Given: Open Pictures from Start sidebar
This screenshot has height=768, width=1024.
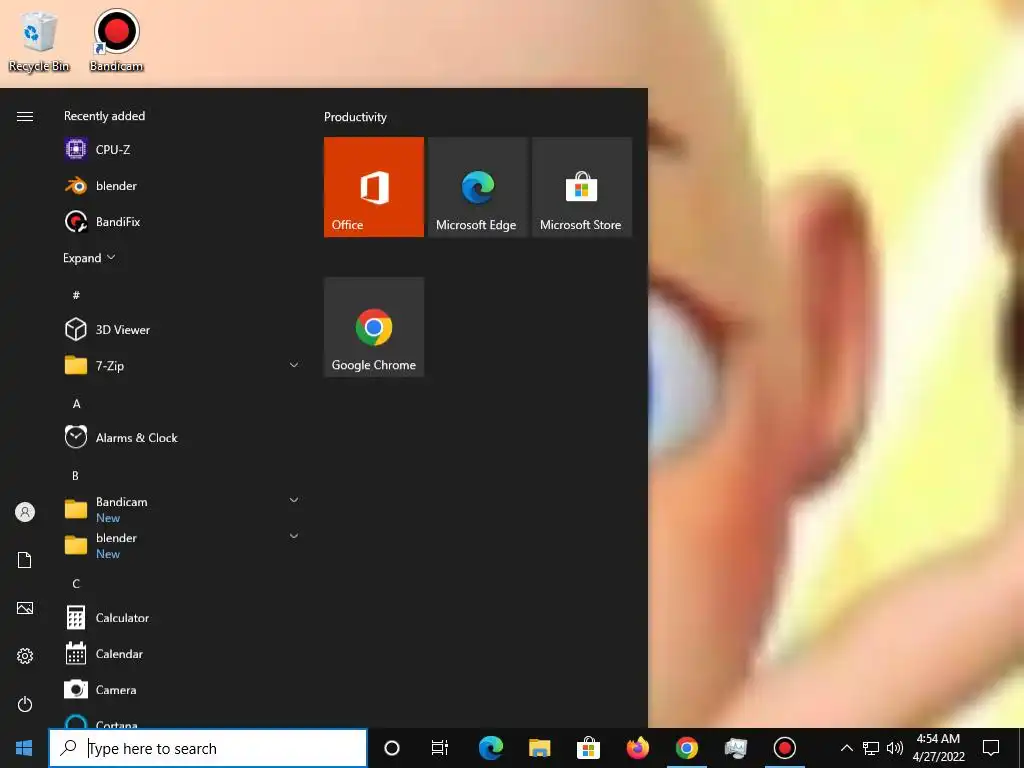Looking at the screenshot, I should click(x=25, y=608).
